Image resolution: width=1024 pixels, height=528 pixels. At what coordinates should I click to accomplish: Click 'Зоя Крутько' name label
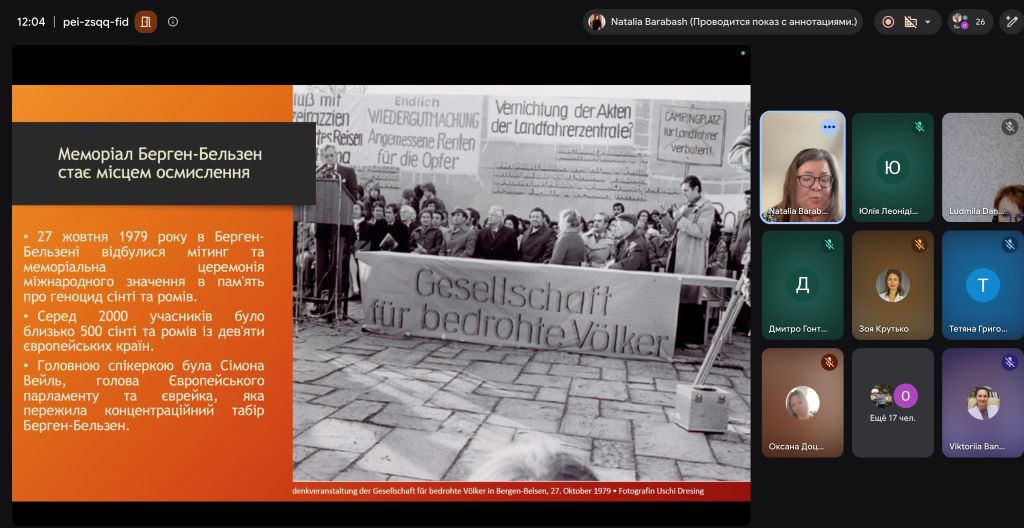[884, 329]
